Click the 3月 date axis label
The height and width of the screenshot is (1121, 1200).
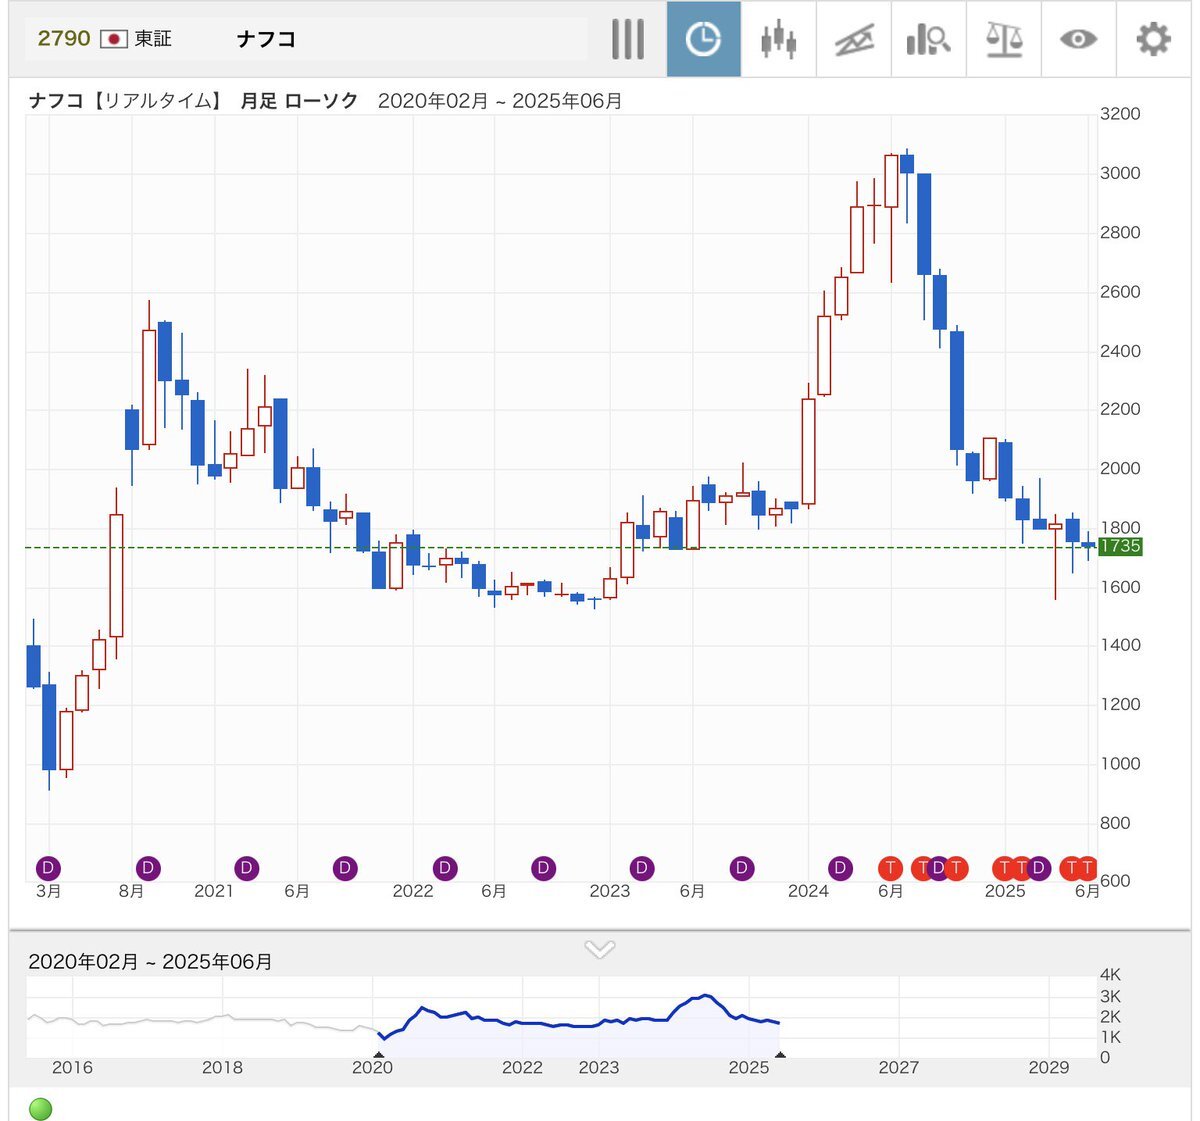(48, 891)
